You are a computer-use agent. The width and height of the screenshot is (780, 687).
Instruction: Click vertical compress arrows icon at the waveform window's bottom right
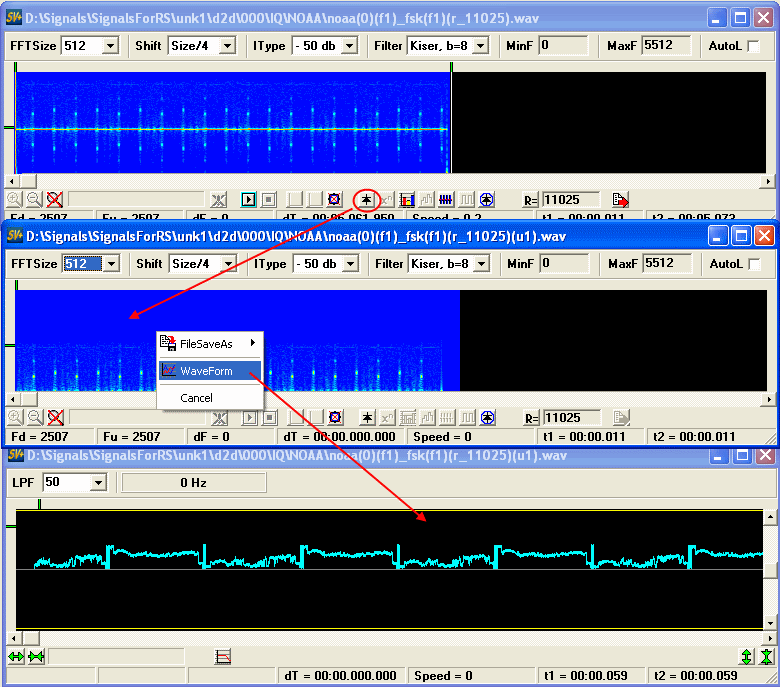pos(765,656)
